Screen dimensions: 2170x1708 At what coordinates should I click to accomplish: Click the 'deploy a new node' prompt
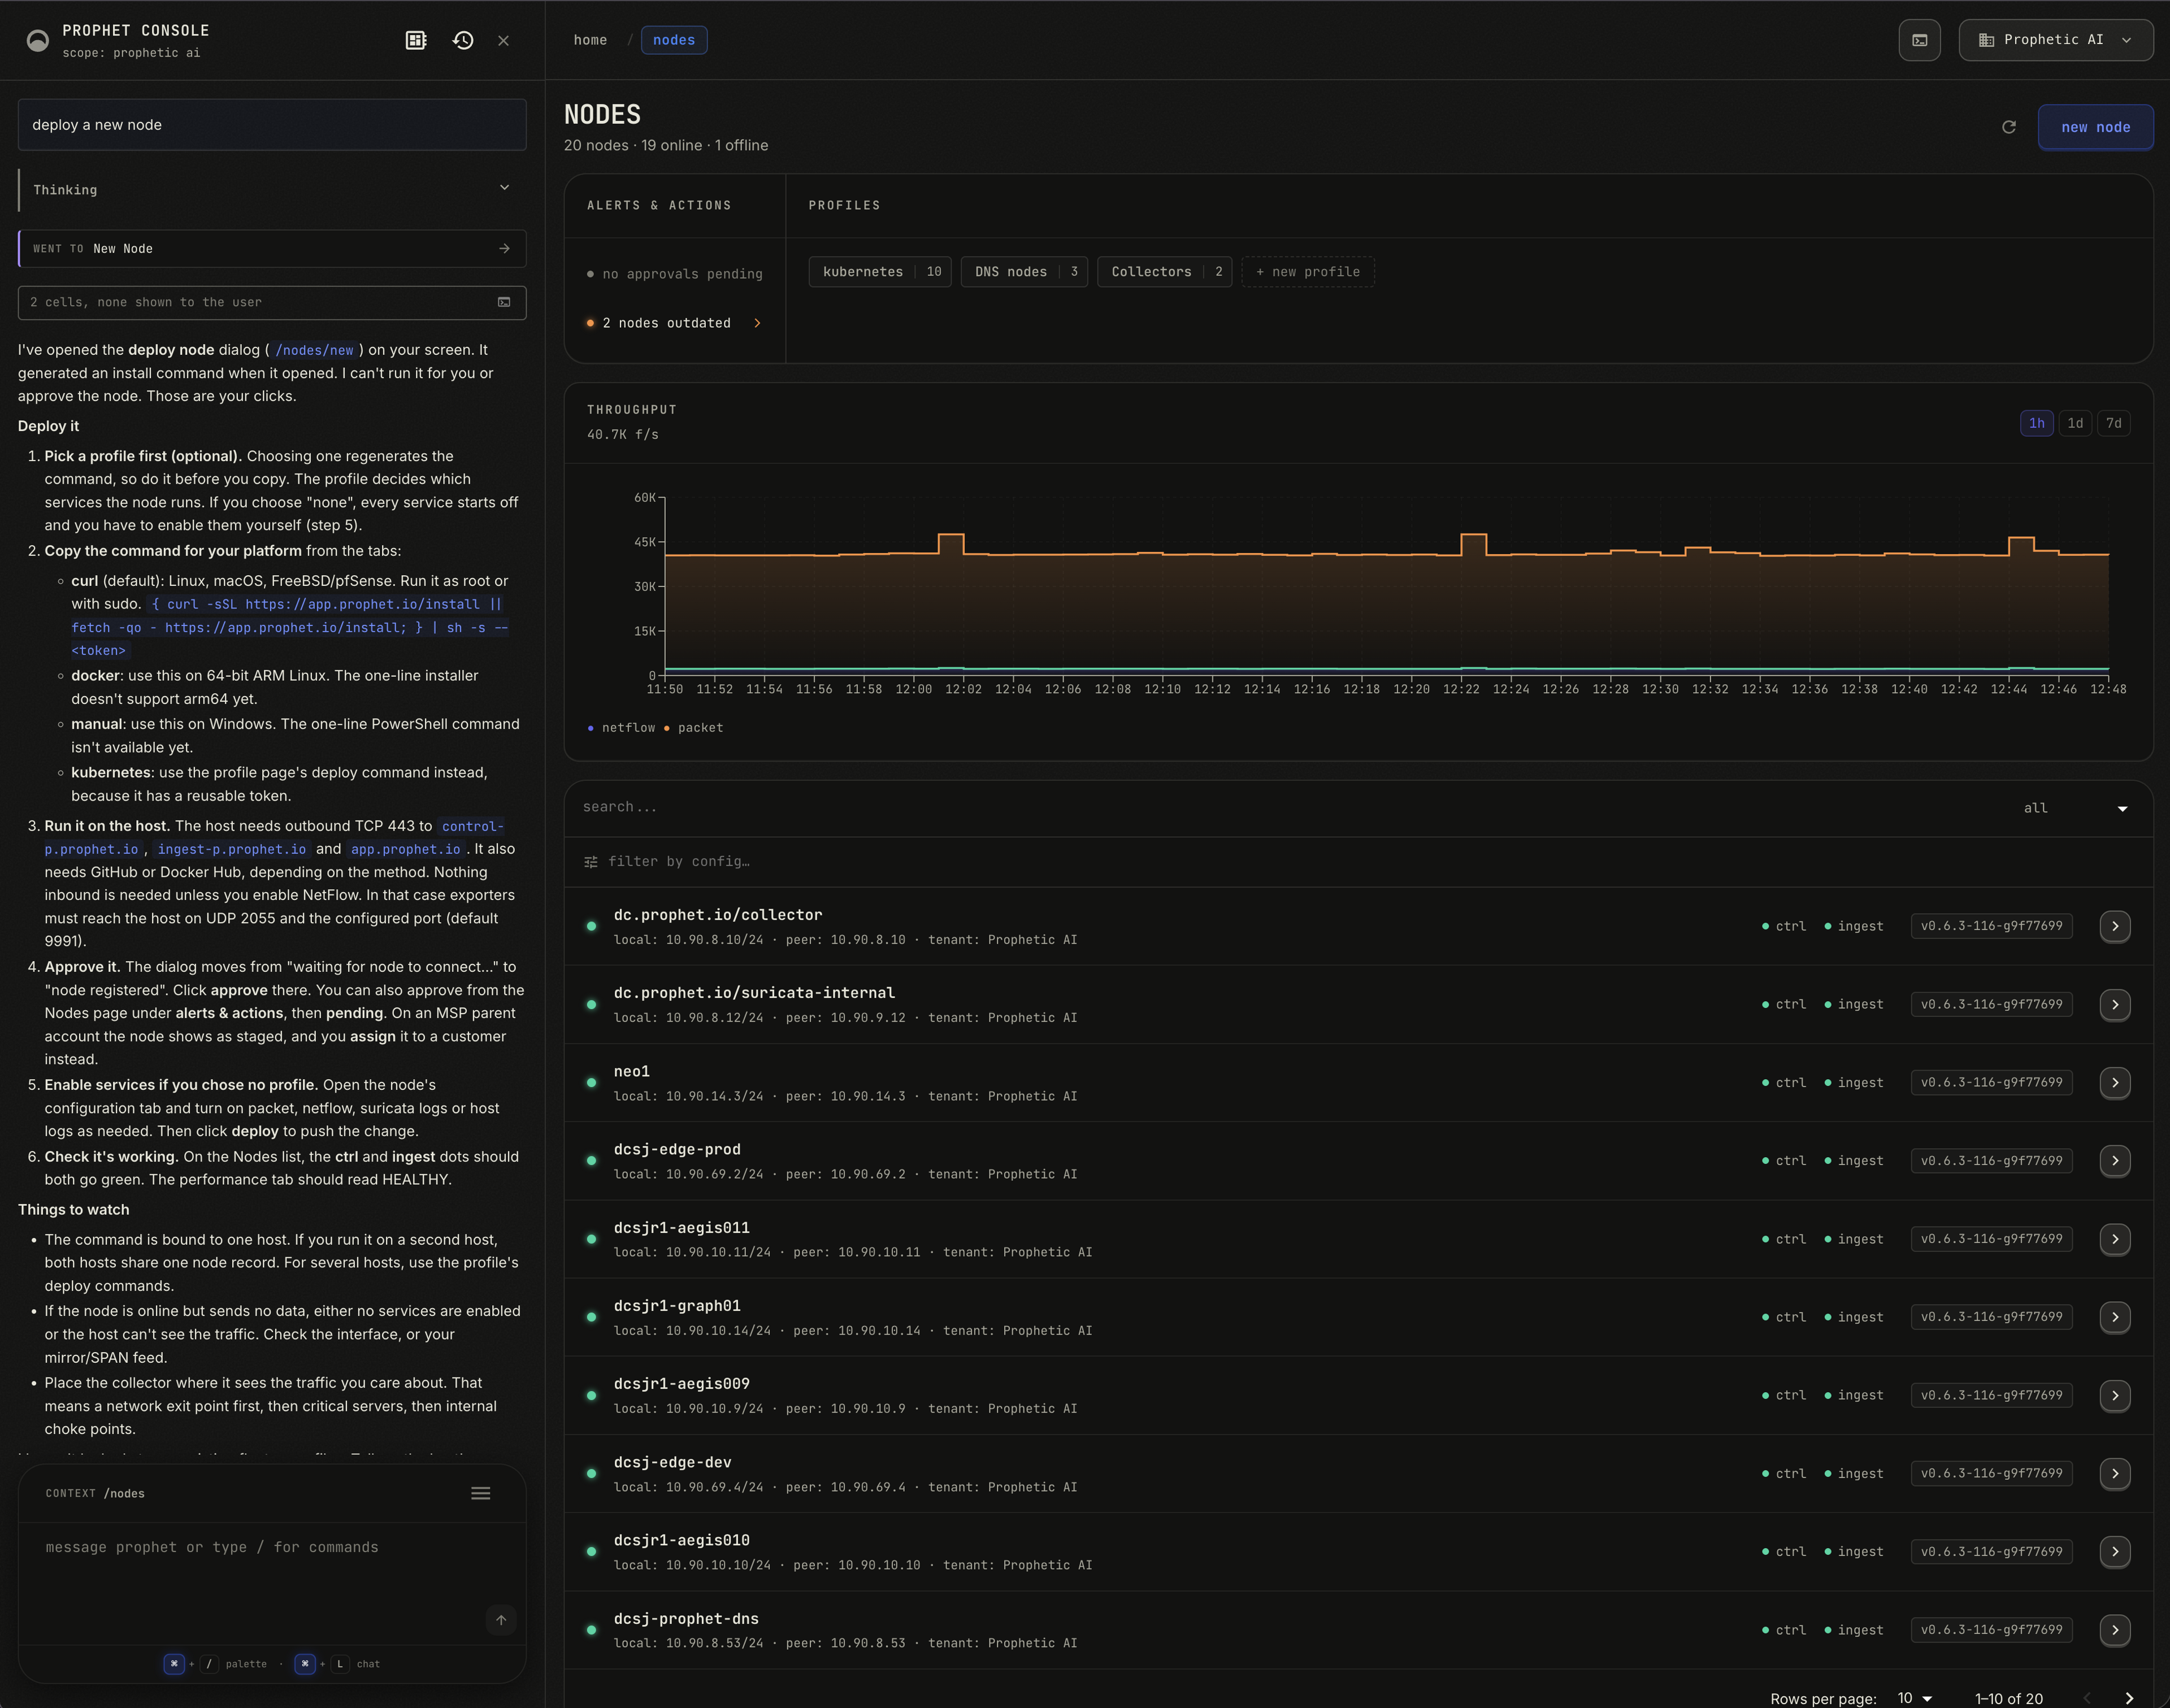coord(272,125)
